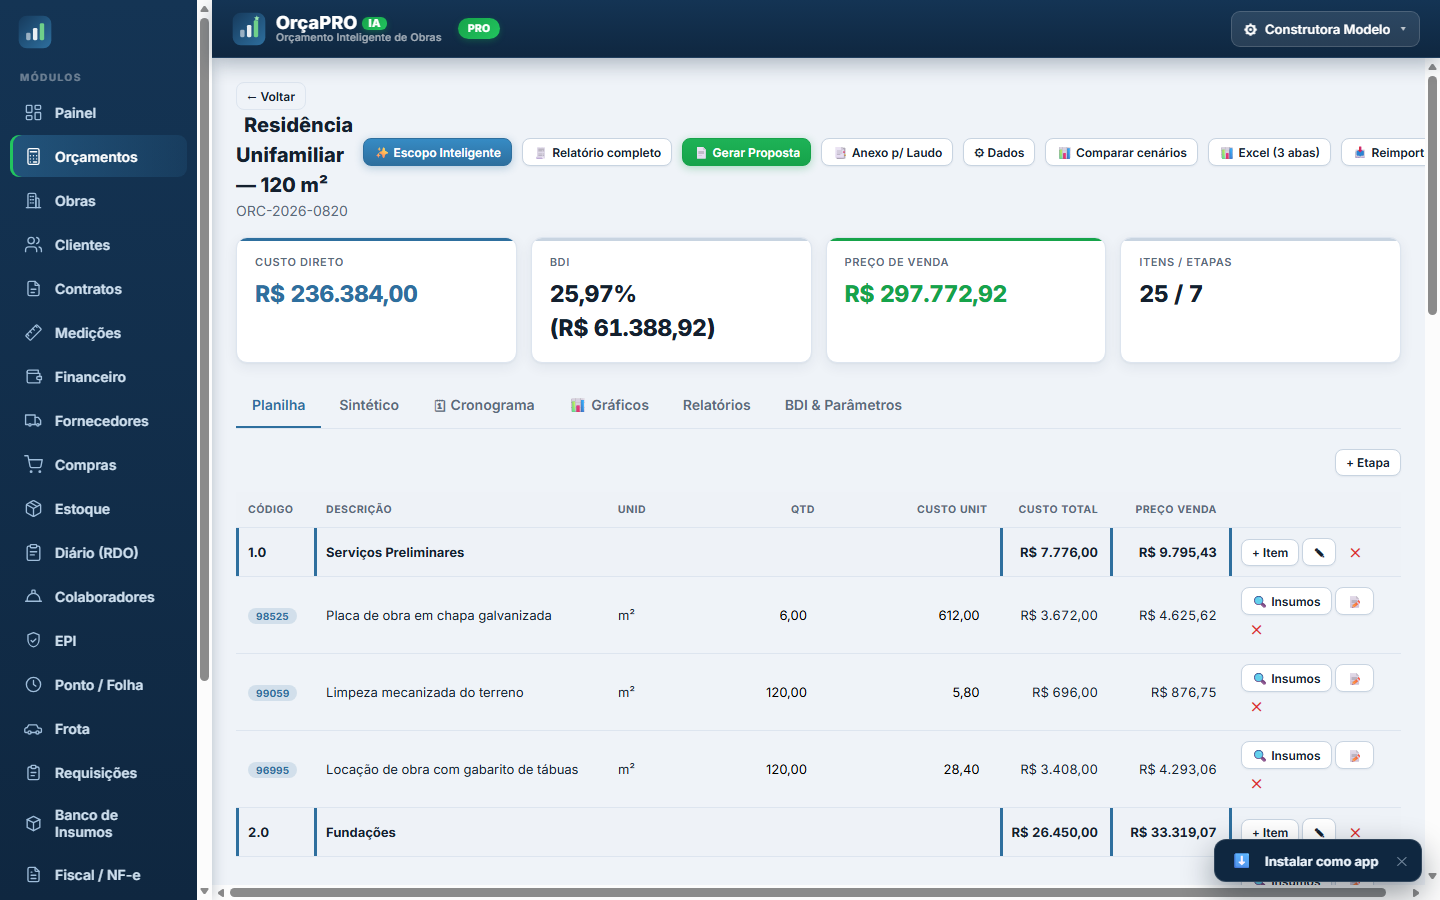Open Escopo Inteligente from the toolbar
Image resolution: width=1440 pixels, height=900 pixels.
[x=438, y=152]
